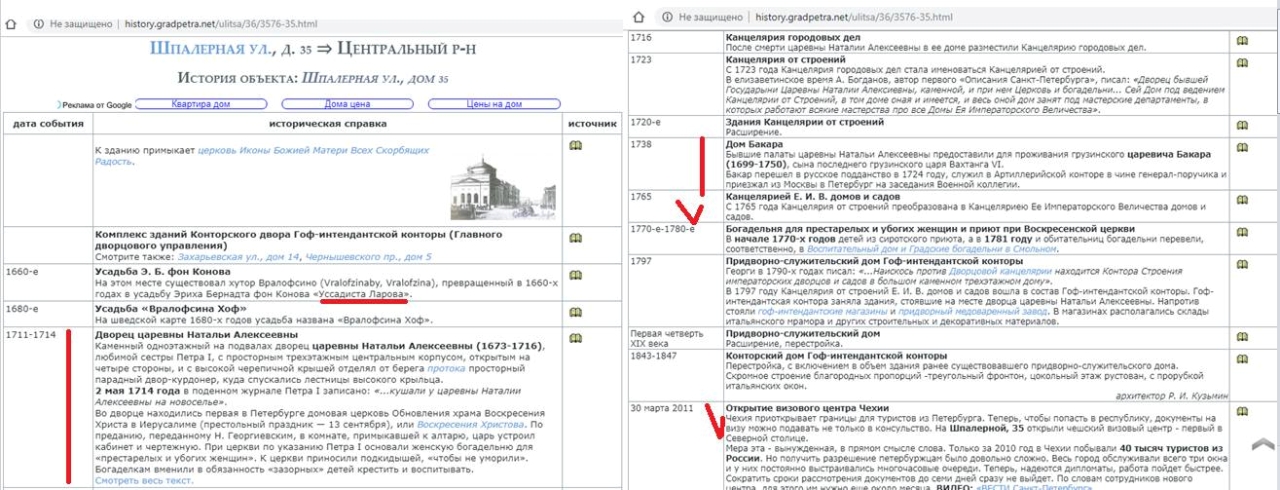The image size is (1280, 490).
Task: Click the Цены на дом ad button
Action: 494,104
